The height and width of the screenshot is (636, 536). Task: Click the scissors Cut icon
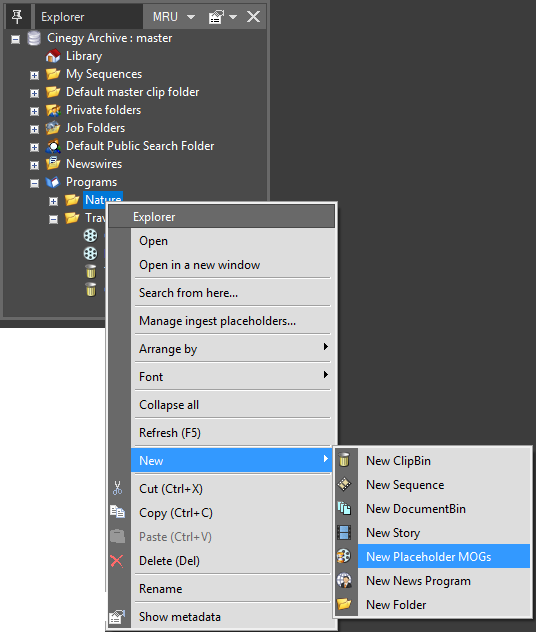coord(117,488)
